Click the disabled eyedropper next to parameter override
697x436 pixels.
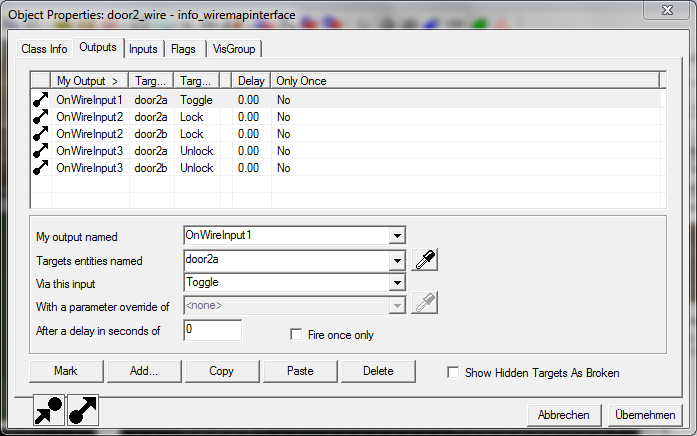[x=425, y=303]
